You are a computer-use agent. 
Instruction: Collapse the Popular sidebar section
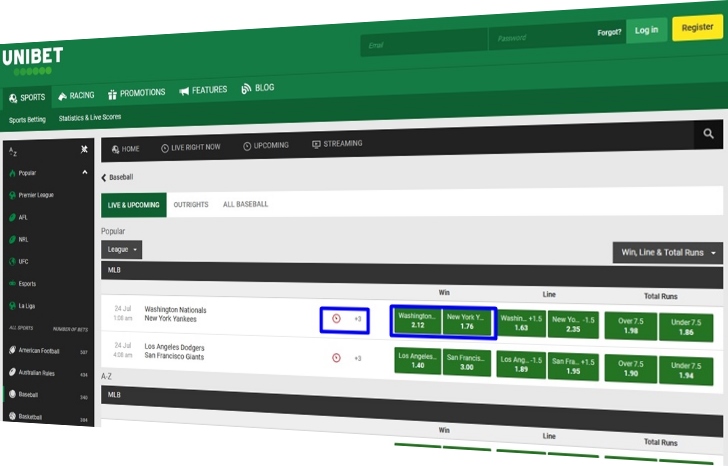tap(84, 172)
